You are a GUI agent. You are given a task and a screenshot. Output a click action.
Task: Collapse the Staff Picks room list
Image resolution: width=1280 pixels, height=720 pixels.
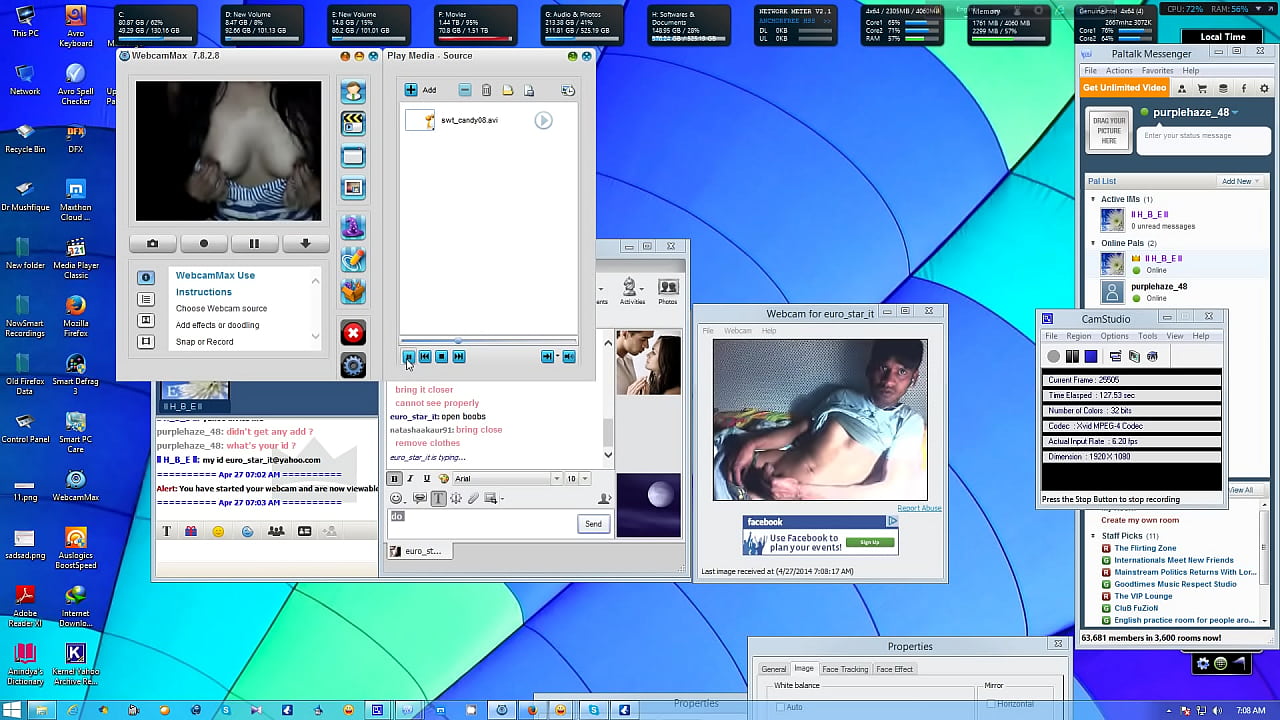[x=1093, y=536]
